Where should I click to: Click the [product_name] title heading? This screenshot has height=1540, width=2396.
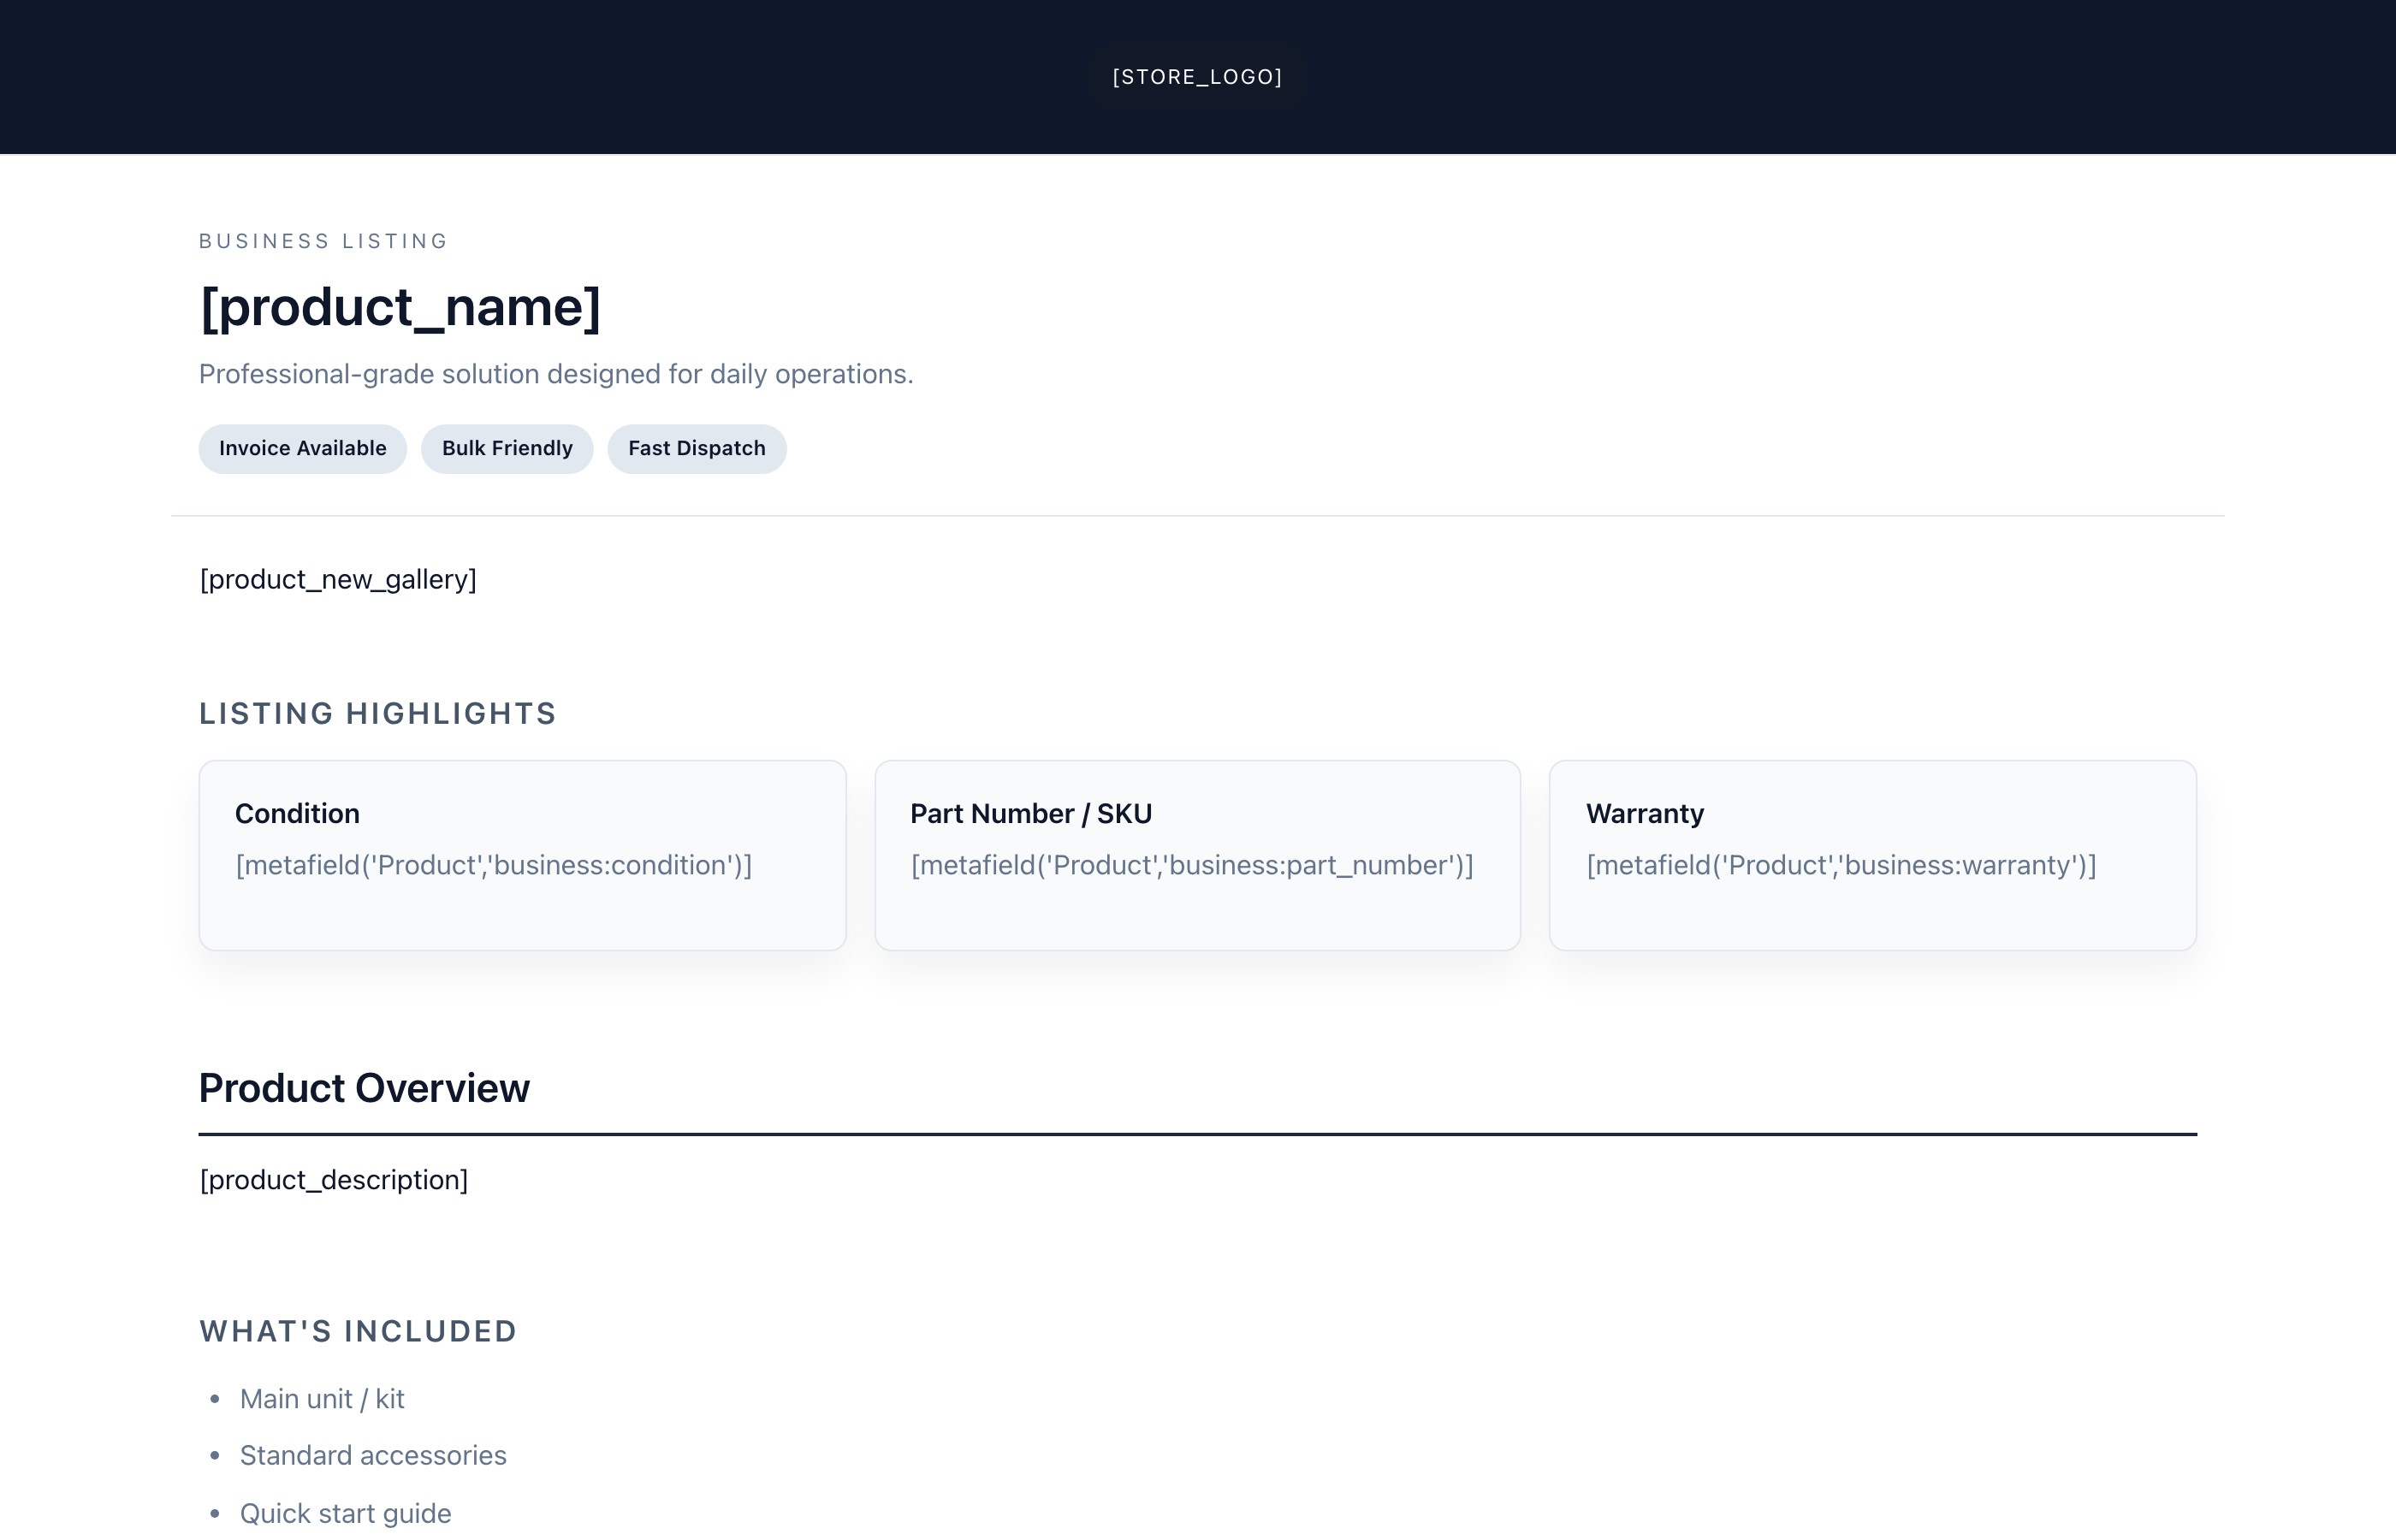pyautogui.click(x=400, y=307)
